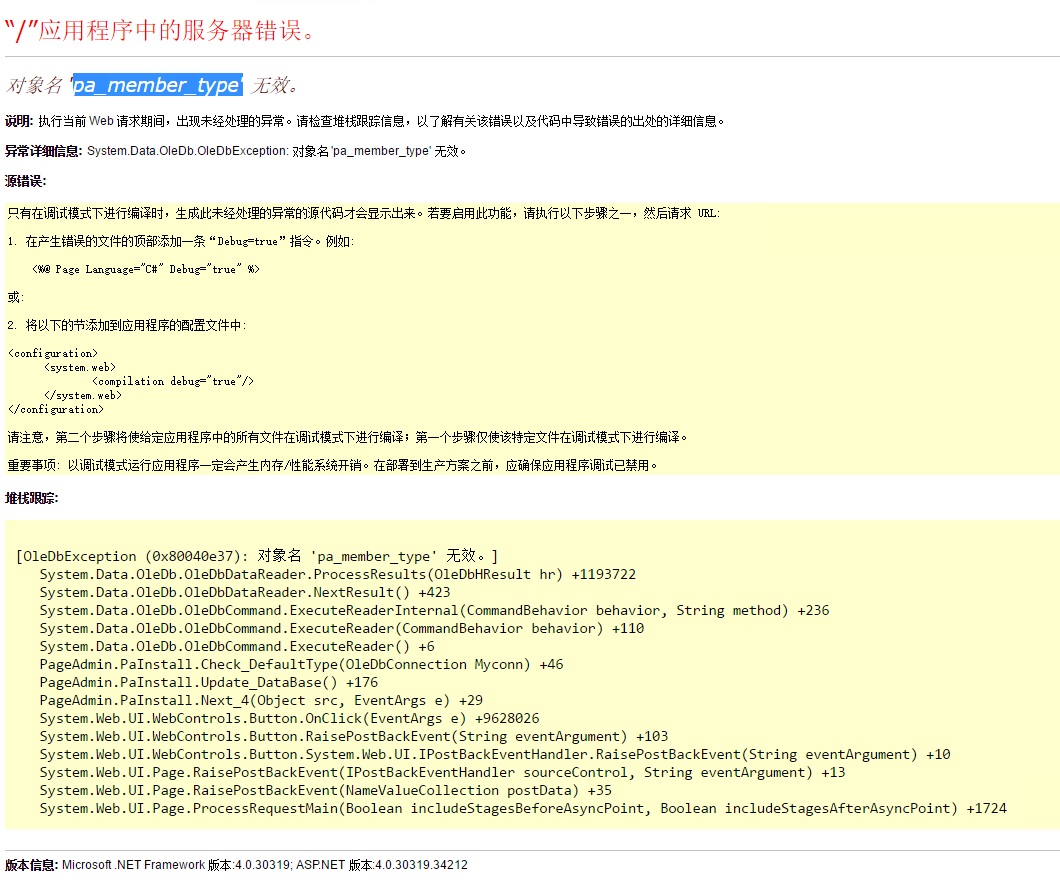Click the Page Language Debug="true" directive line
This screenshot has width=1060, height=893.
click(x=146, y=269)
